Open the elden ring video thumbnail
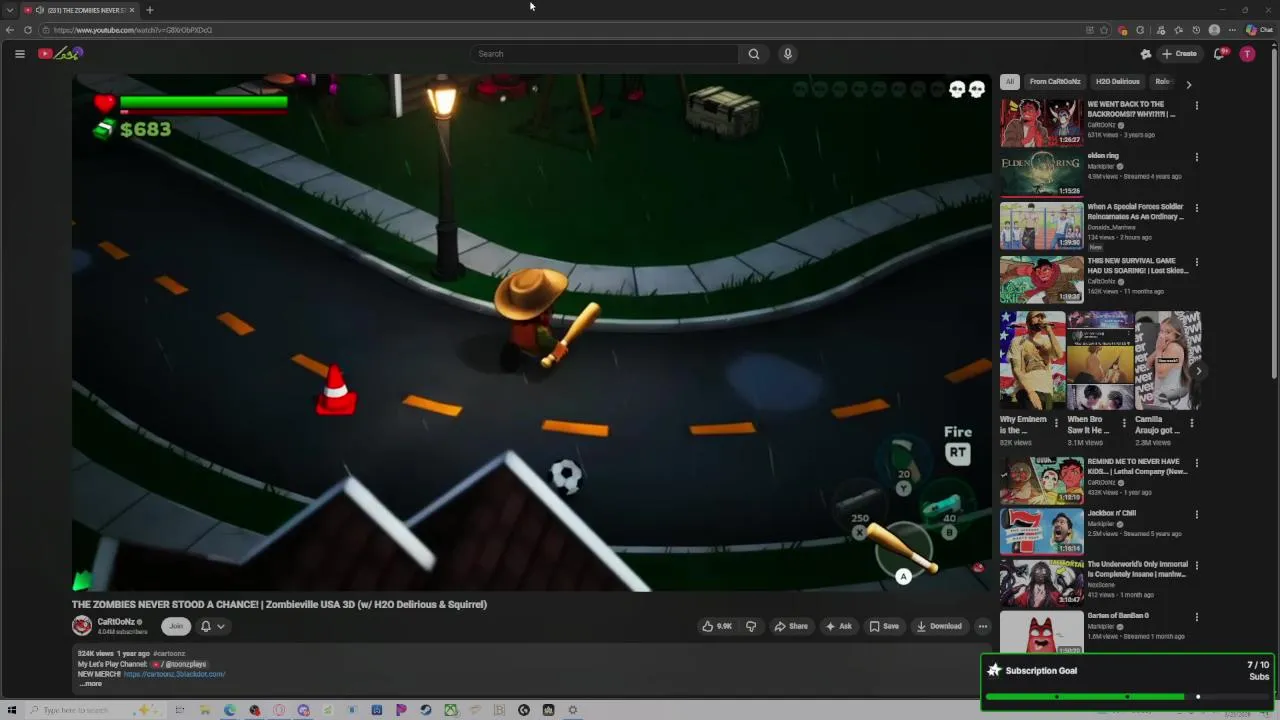 click(x=1041, y=174)
